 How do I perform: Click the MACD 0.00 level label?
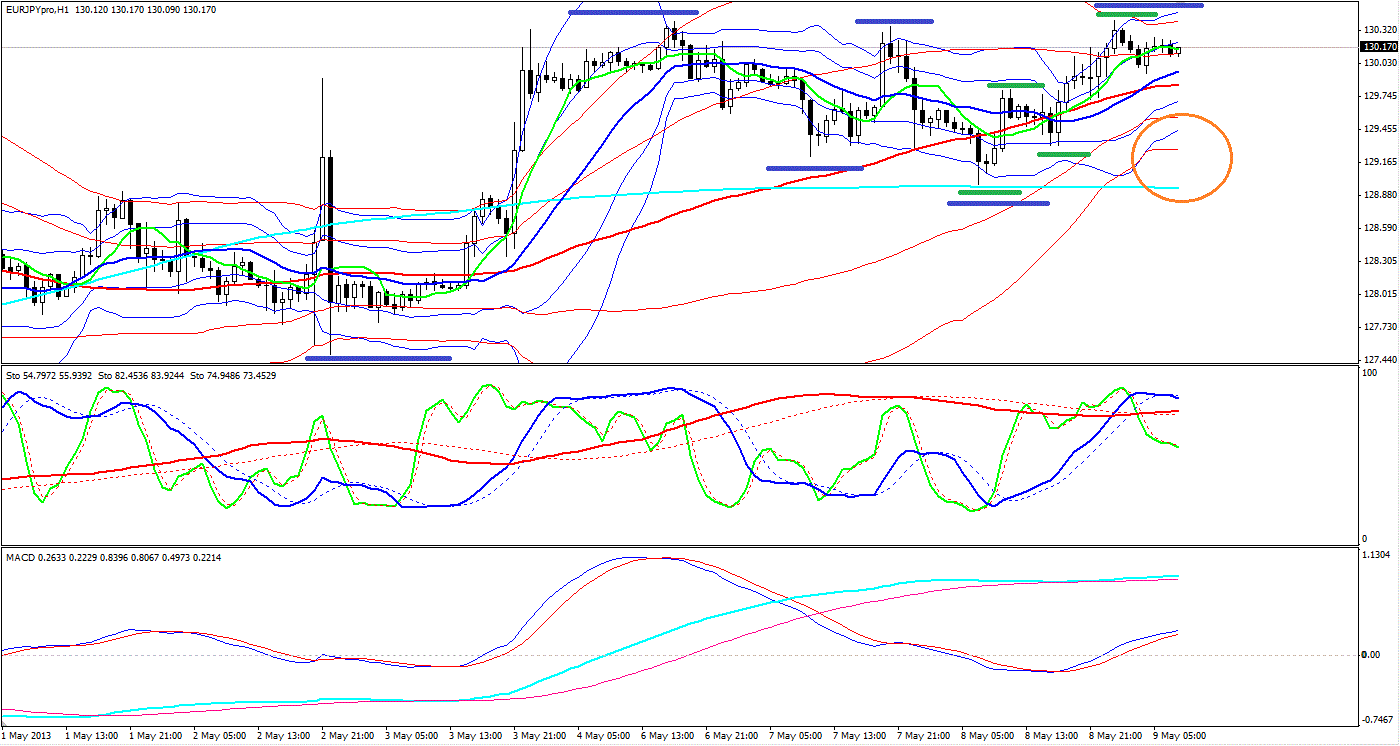point(1374,654)
